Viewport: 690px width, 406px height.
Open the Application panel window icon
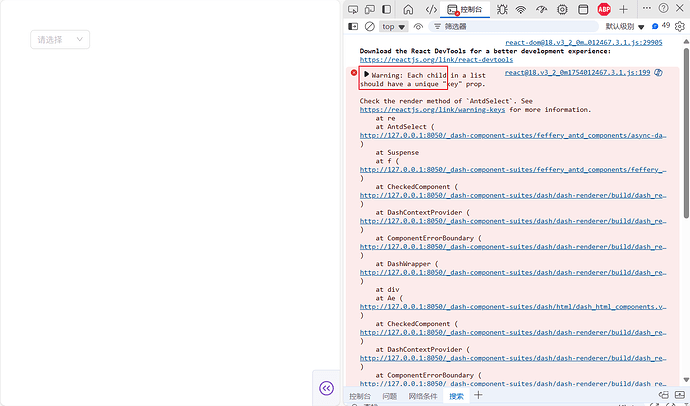583,9
